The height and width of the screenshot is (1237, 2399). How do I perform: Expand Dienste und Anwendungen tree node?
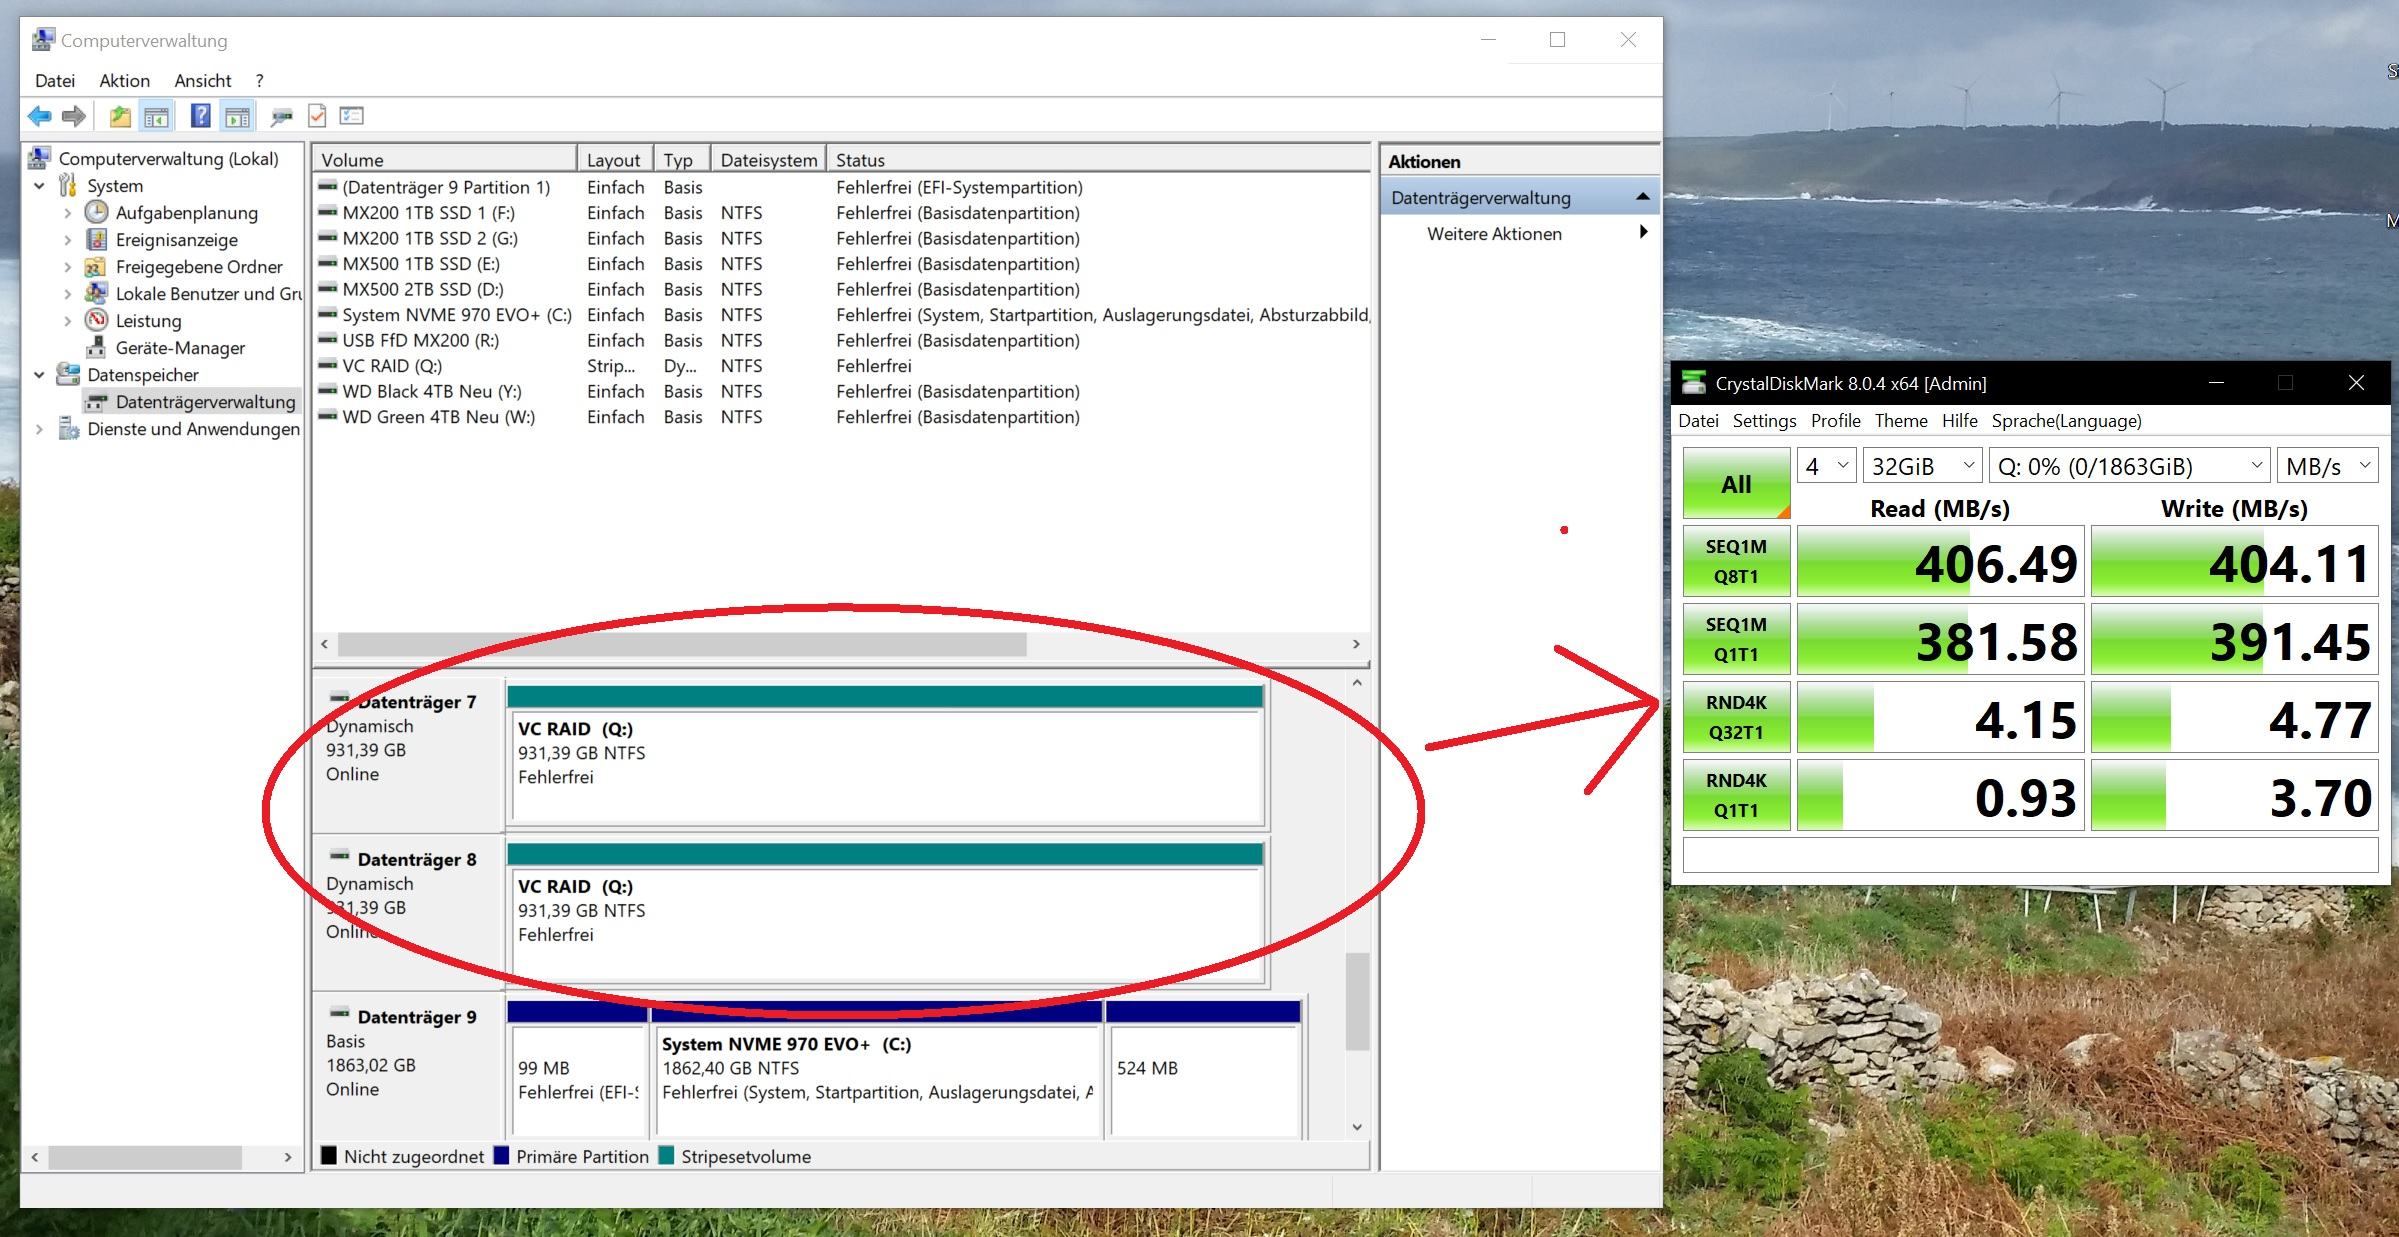[39, 429]
